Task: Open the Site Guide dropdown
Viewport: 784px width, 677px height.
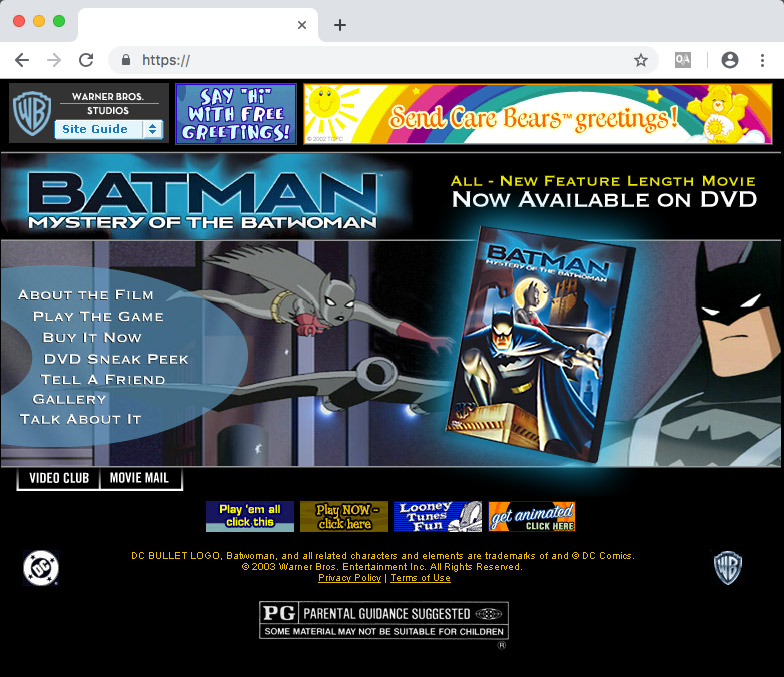Action: (x=108, y=130)
